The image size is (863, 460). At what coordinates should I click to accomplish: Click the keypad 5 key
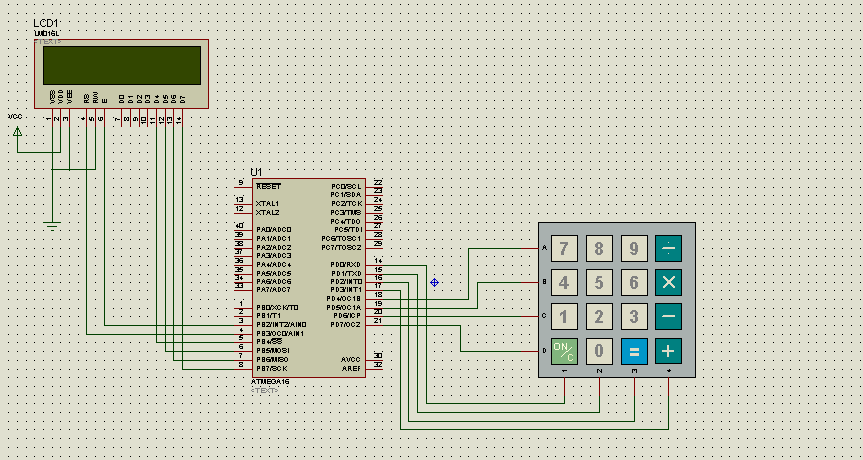coord(599,283)
